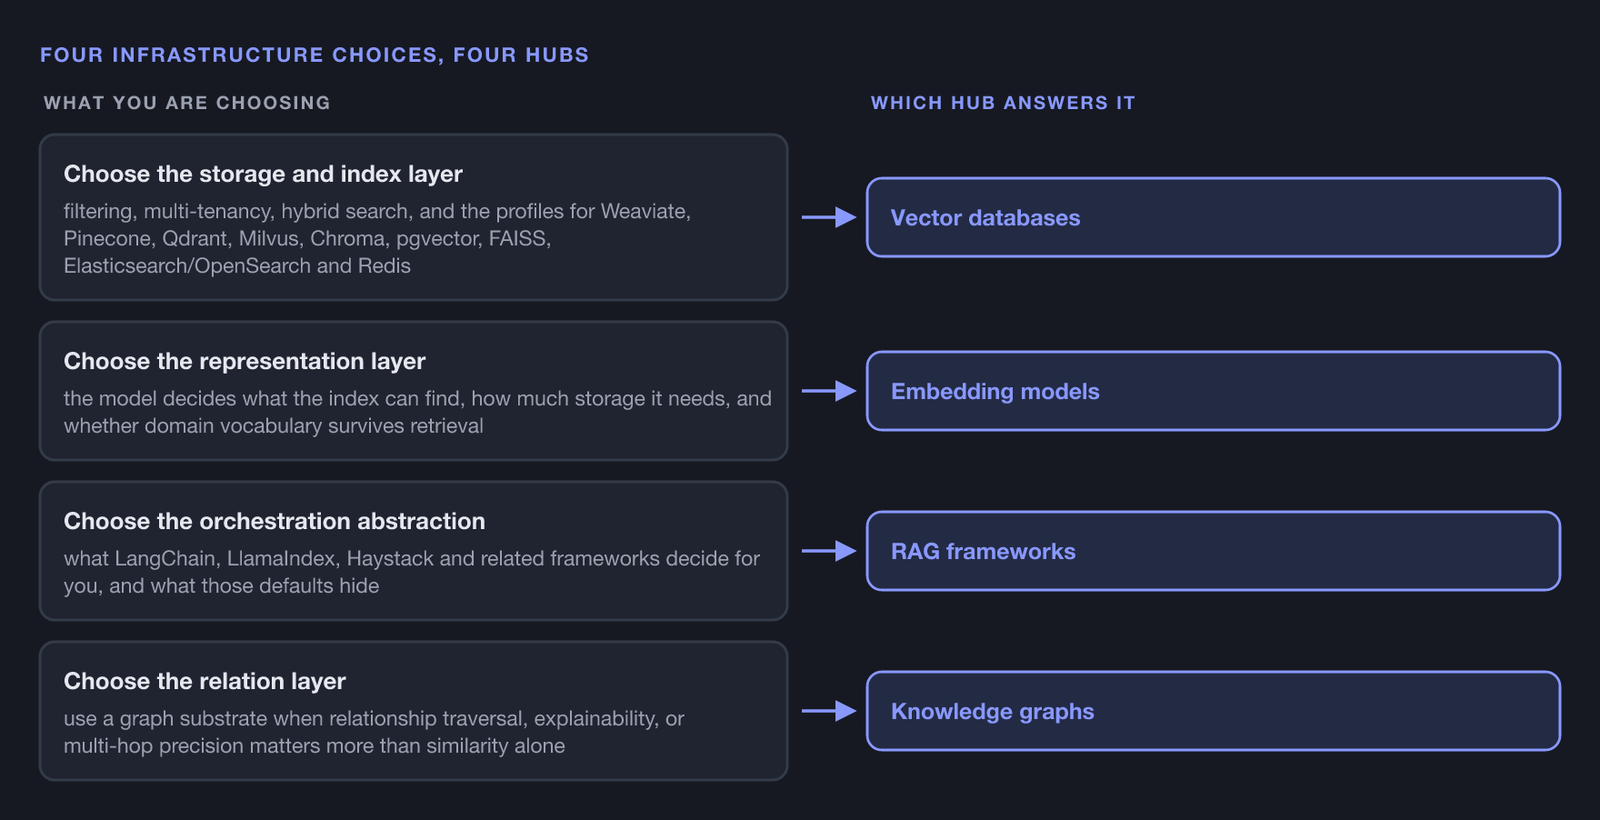The width and height of the screenshot is (1600, 820).
Task: Click the arrow pointing to Knowledge graphs
Action: coord(829,711)
